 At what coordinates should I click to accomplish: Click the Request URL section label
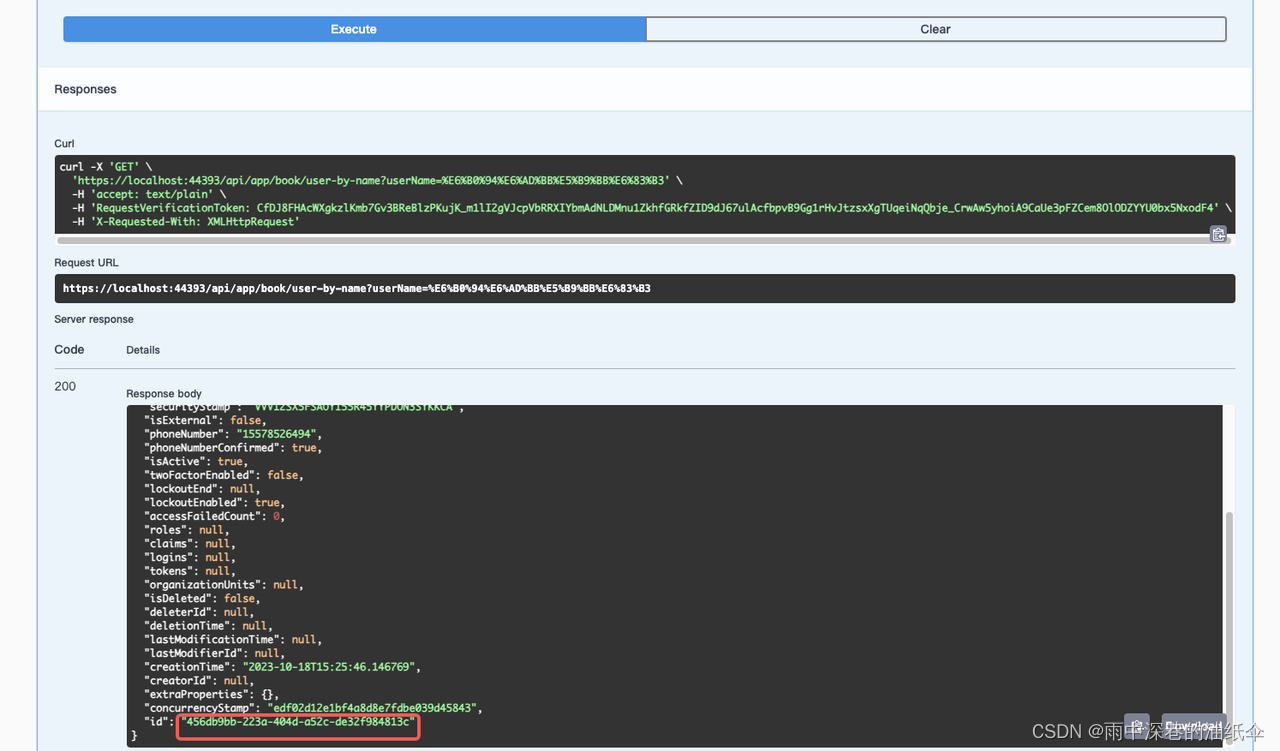(86, 263)
